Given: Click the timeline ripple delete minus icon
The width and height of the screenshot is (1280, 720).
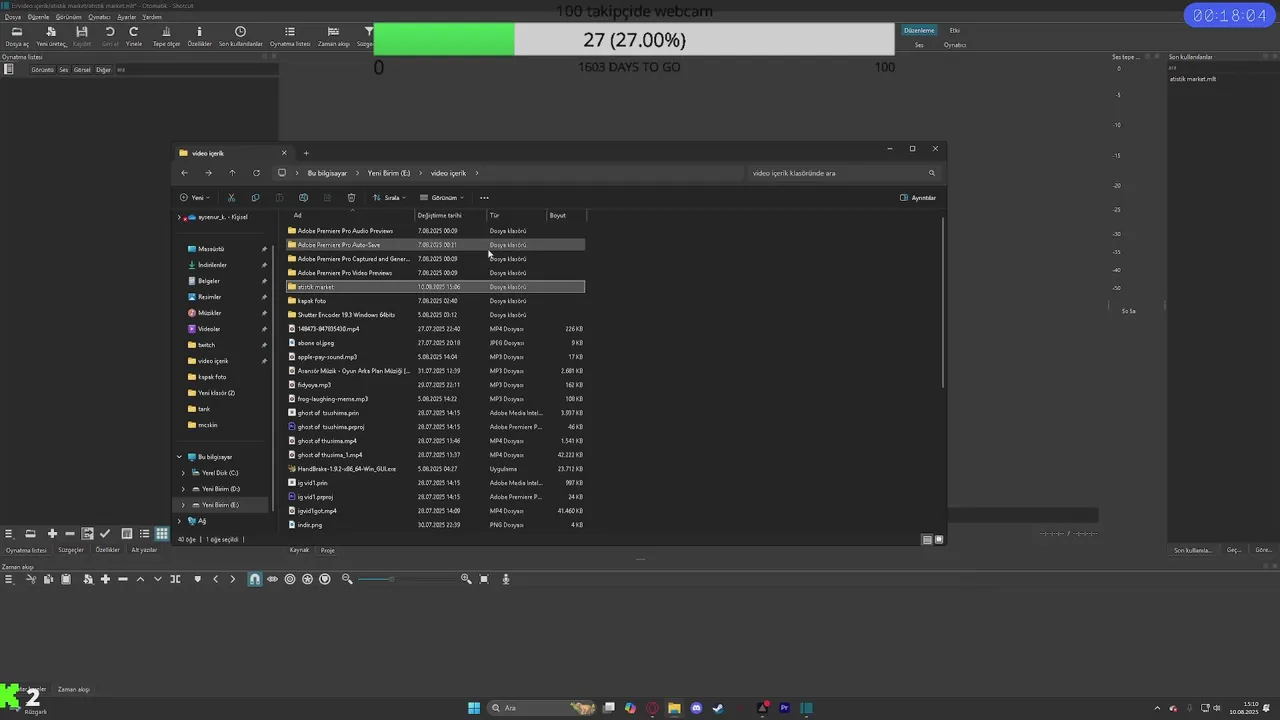Looking at the screenshot, I should click(123, 579).
